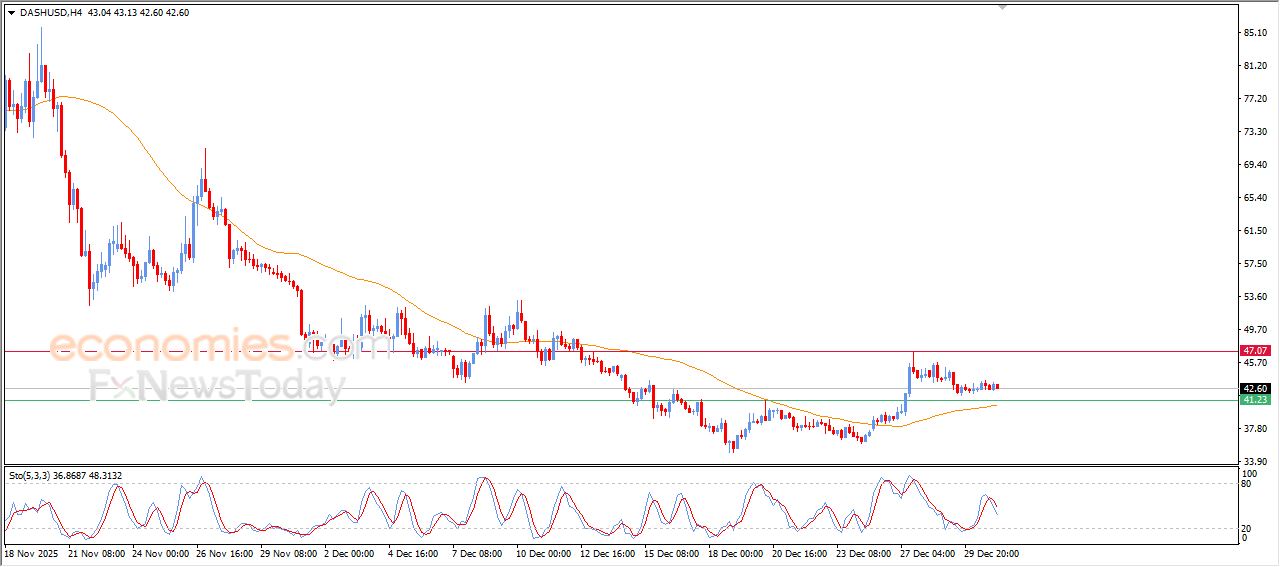The width and height of the screenshot is (1280, 567).
Task: Click the 18 Nov 2025 date label
Action: [x=32, y=553]
